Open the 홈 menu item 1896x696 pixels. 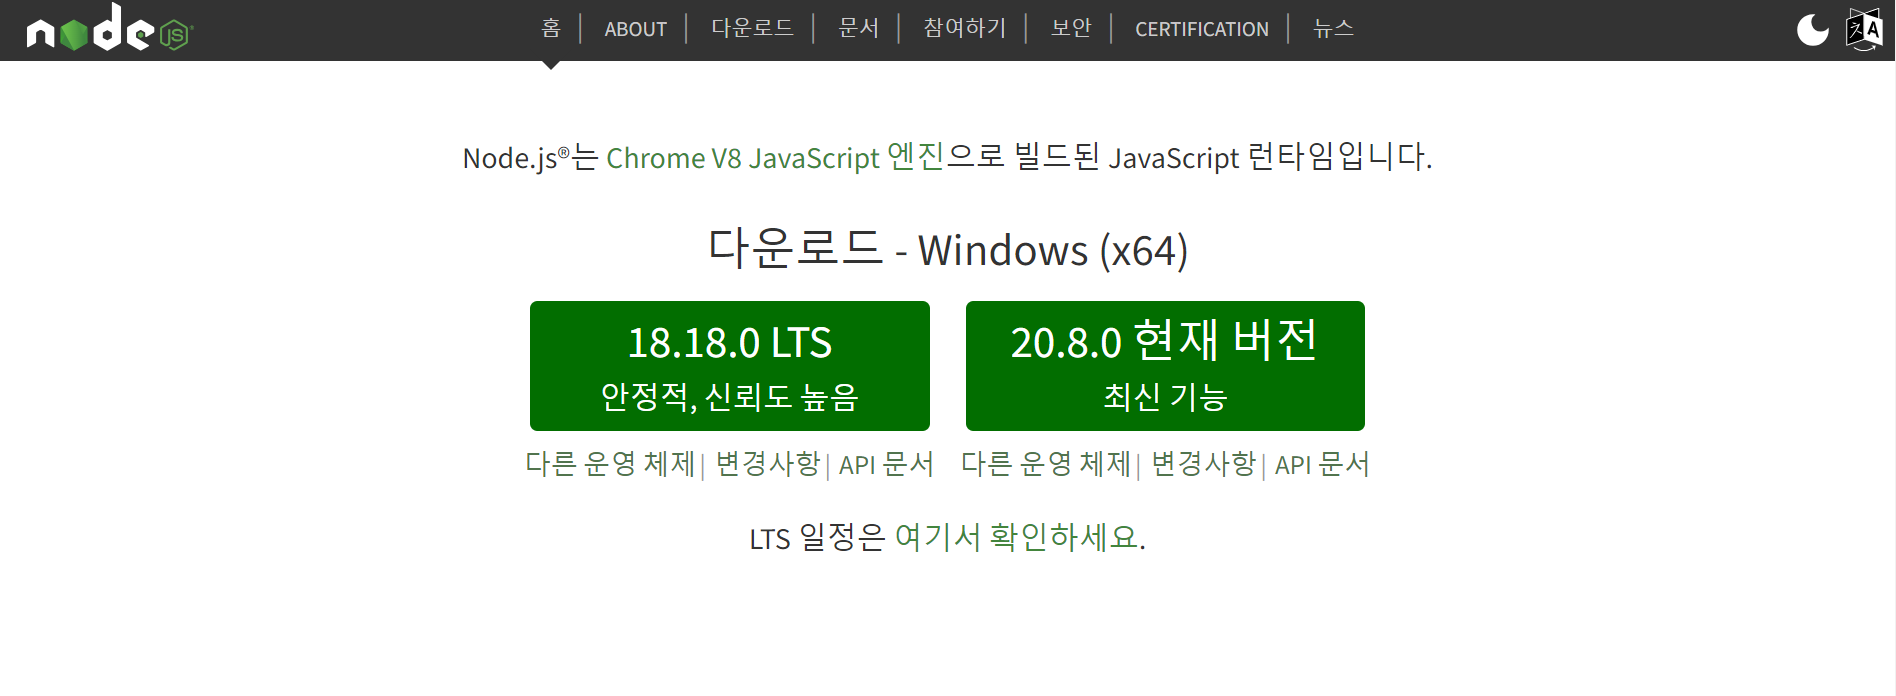coord(551,28)
